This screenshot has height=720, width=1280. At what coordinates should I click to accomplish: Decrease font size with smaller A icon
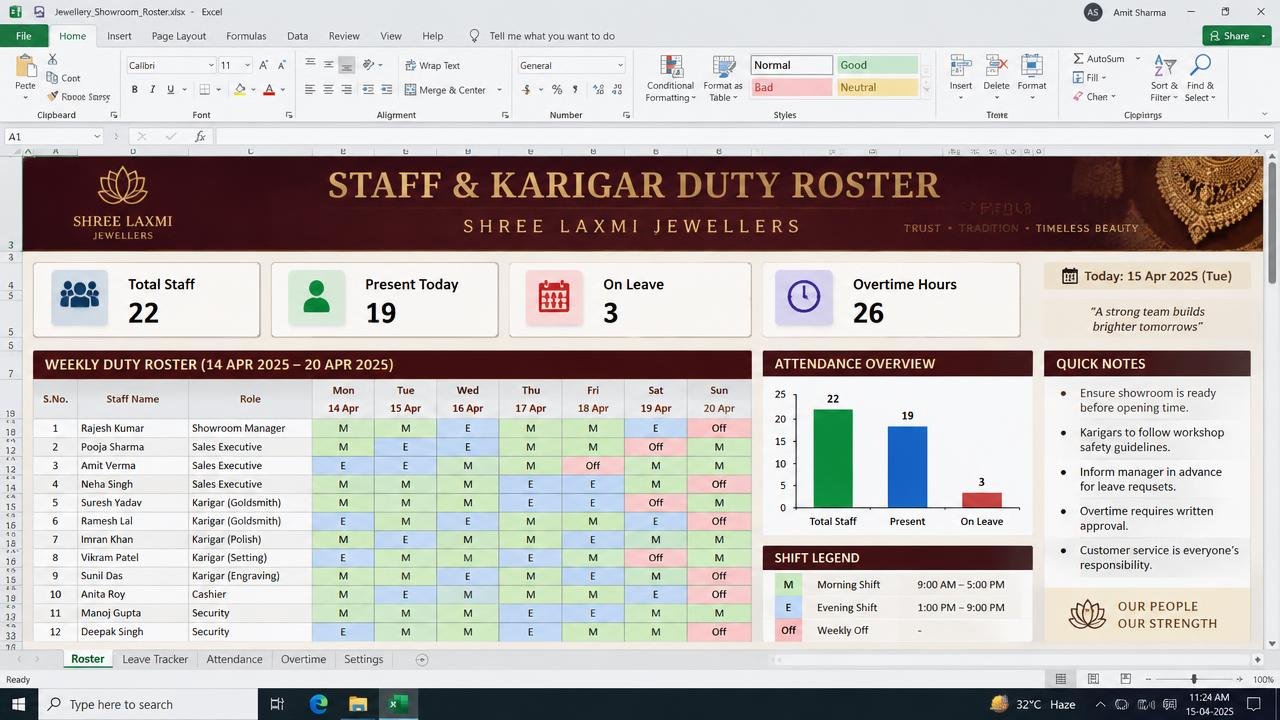tap(282, 65)
